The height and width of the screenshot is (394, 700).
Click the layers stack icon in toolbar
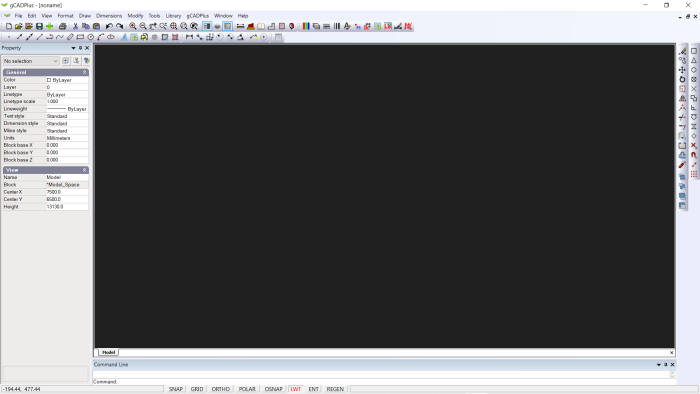pyautogui.click(x=316, y=26)
